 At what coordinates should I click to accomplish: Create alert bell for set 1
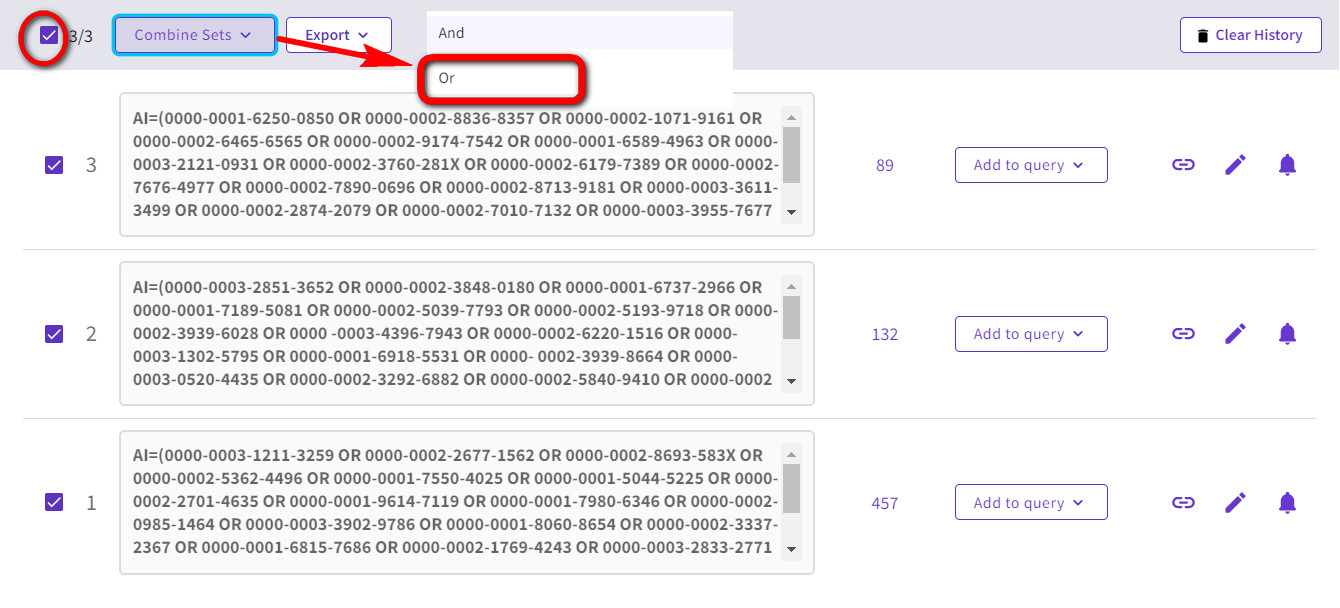1288,503
